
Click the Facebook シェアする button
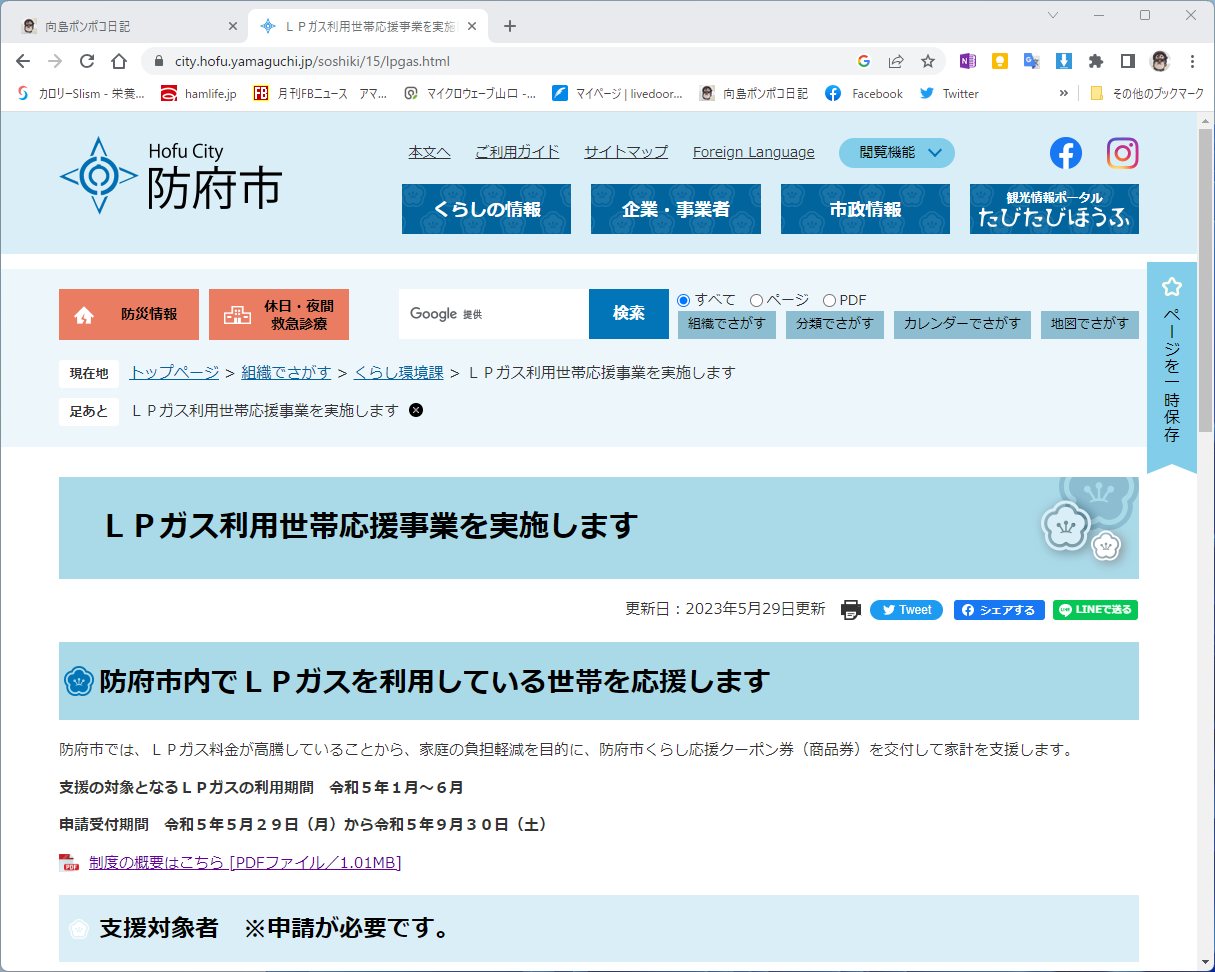(x=999, y=610)
